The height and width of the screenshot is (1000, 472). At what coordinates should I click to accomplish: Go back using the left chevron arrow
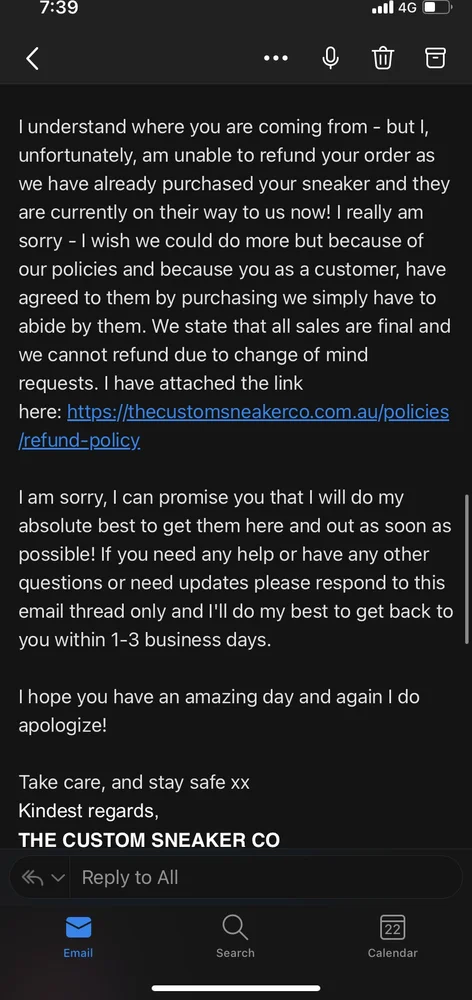(x=33, y=58)
